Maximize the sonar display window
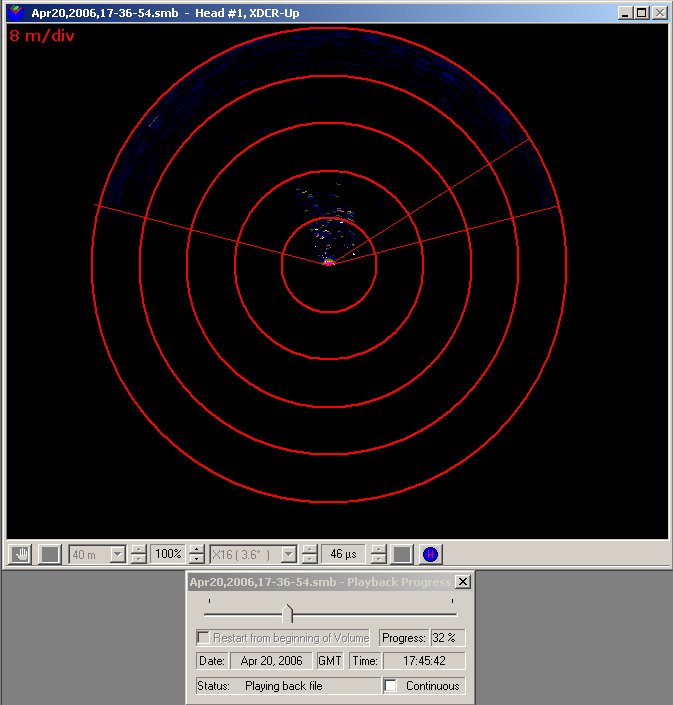Screen dimensions: 673x705 click(642, 13)
